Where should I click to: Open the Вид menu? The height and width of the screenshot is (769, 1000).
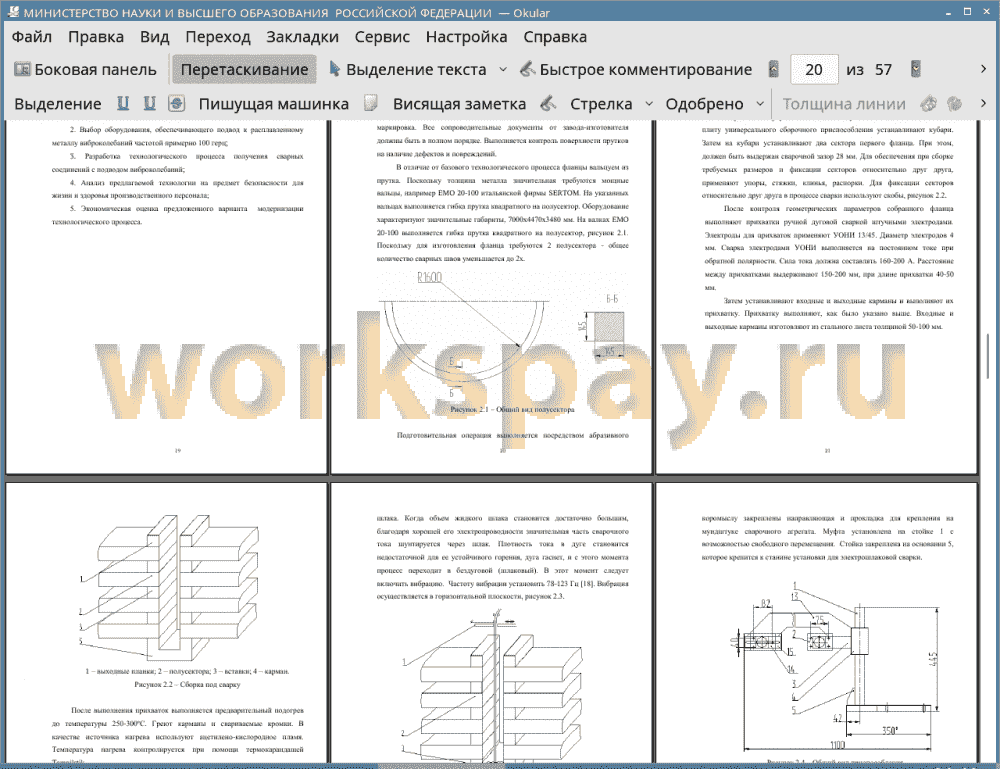pyautogui.click(x=154, y=37)
